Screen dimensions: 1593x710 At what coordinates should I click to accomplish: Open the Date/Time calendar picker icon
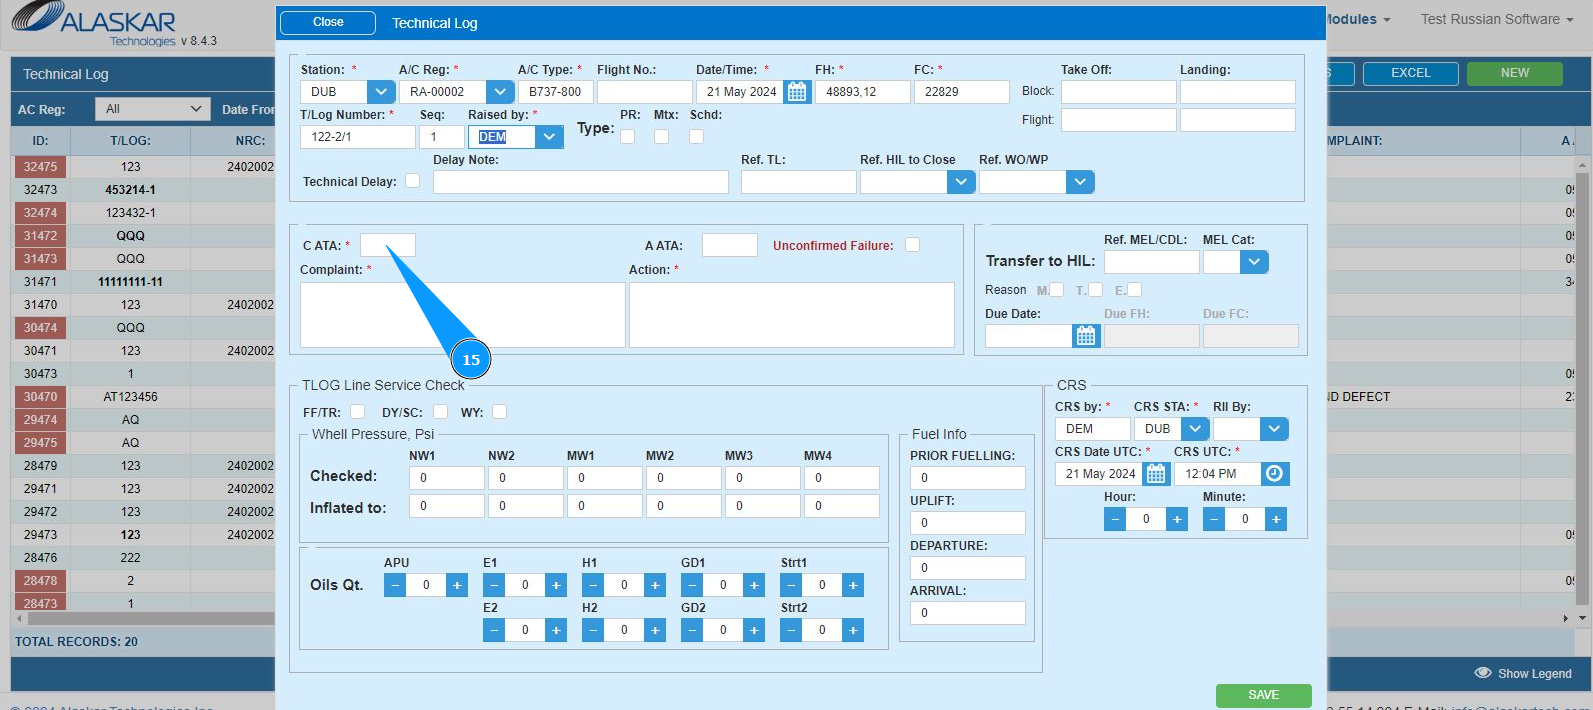(797, 92)
